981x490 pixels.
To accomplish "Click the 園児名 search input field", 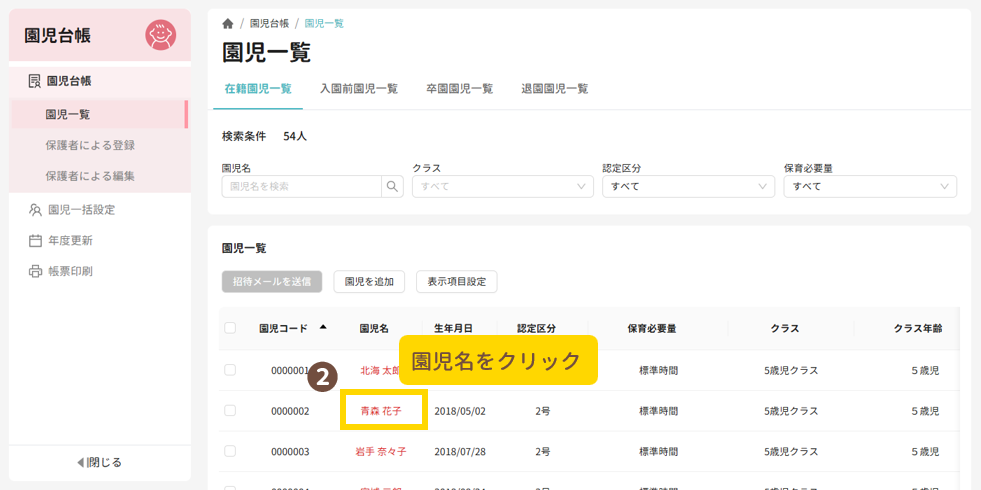I will tap(301, 186).
